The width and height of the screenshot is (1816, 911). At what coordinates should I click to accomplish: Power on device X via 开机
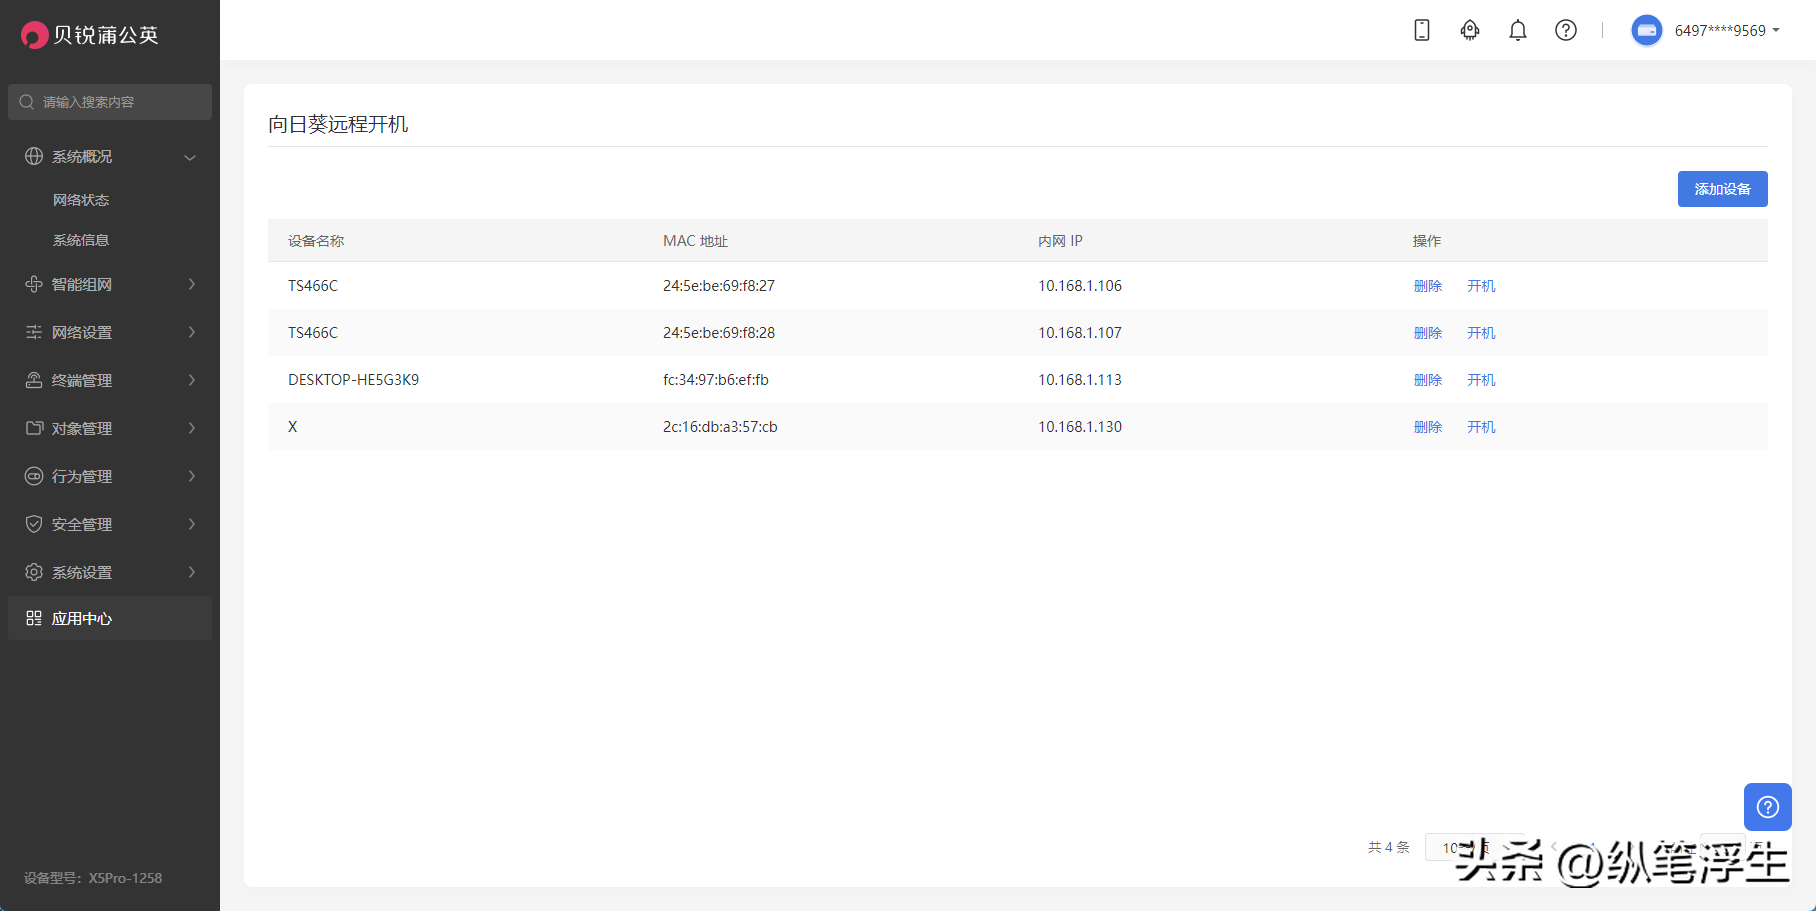(x=1481, y=427)
